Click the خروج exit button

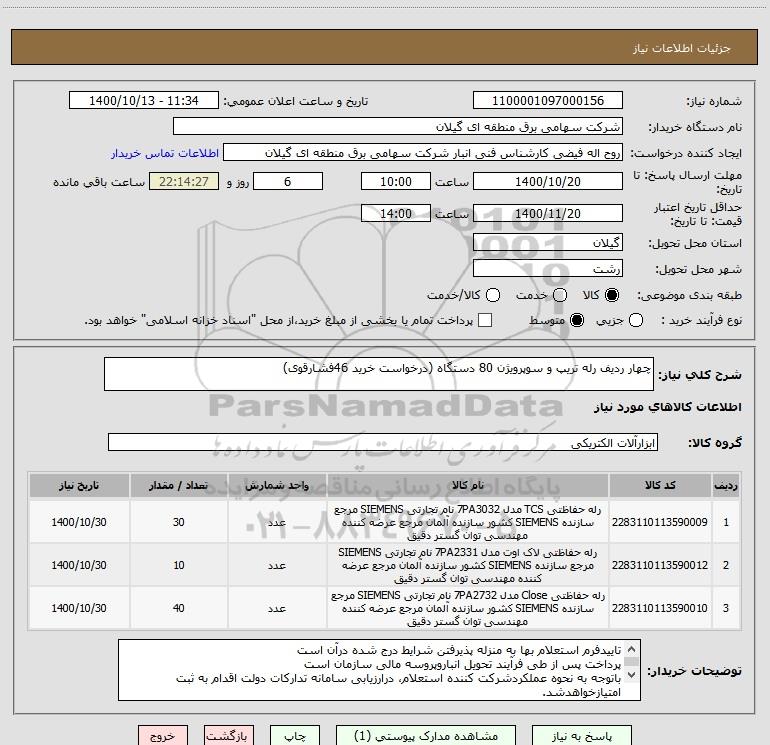coord(163,736)
